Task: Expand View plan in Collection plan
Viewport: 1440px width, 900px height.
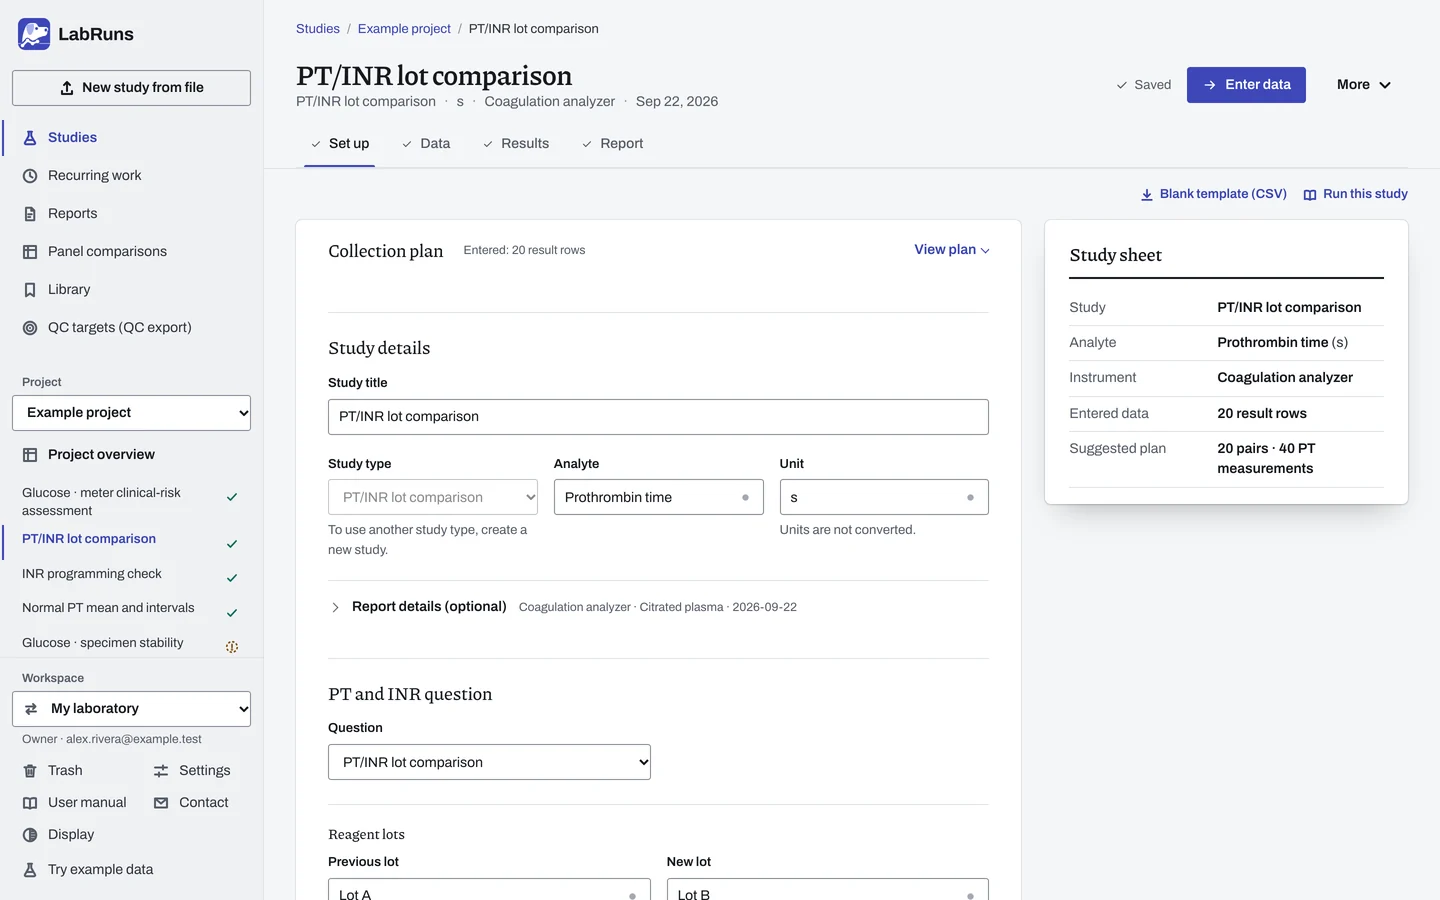Action: coord(952,250)
